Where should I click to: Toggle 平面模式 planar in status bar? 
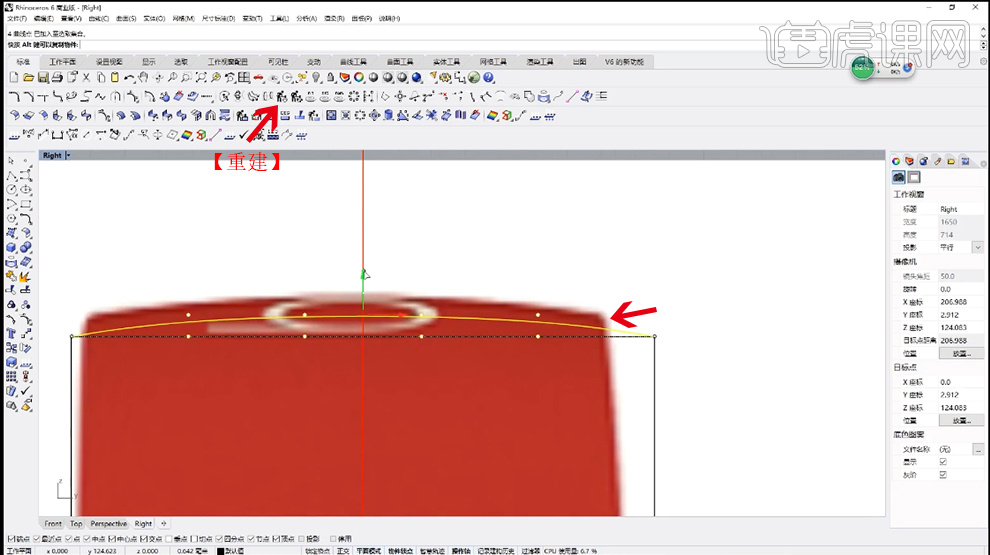369,551
